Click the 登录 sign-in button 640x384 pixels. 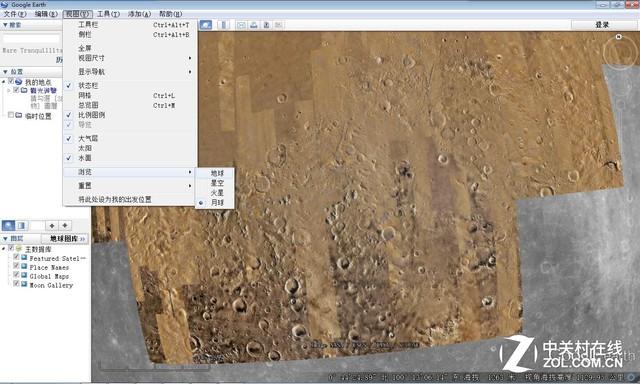tap(602, 25)
